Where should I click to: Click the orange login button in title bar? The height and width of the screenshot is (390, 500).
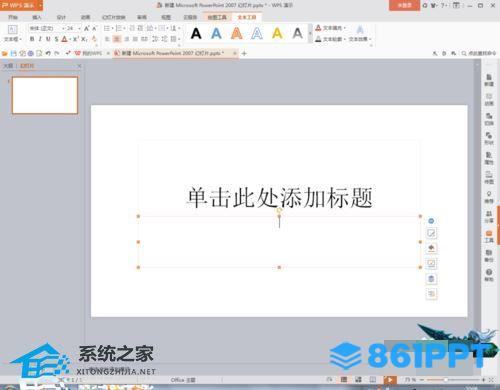404,5
